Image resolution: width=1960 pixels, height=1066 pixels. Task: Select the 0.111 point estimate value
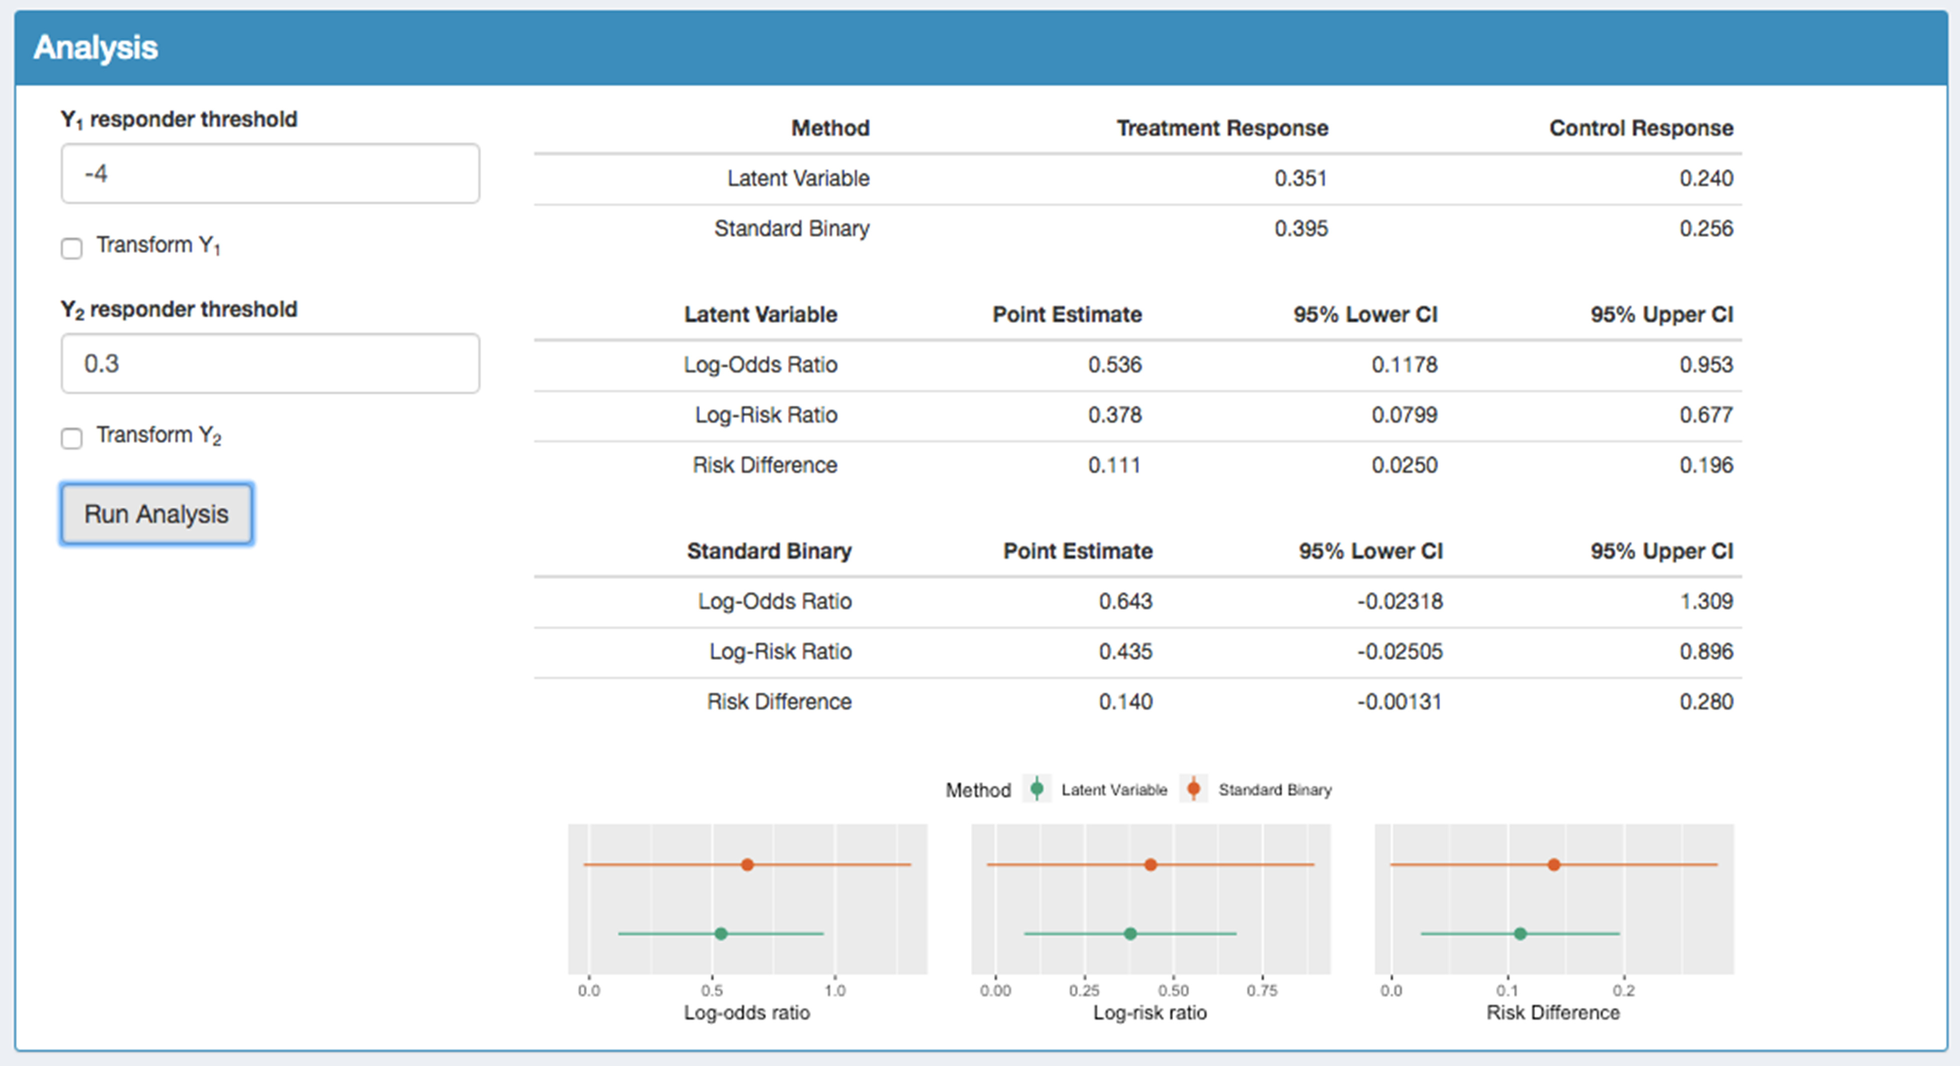[1115, 465]
